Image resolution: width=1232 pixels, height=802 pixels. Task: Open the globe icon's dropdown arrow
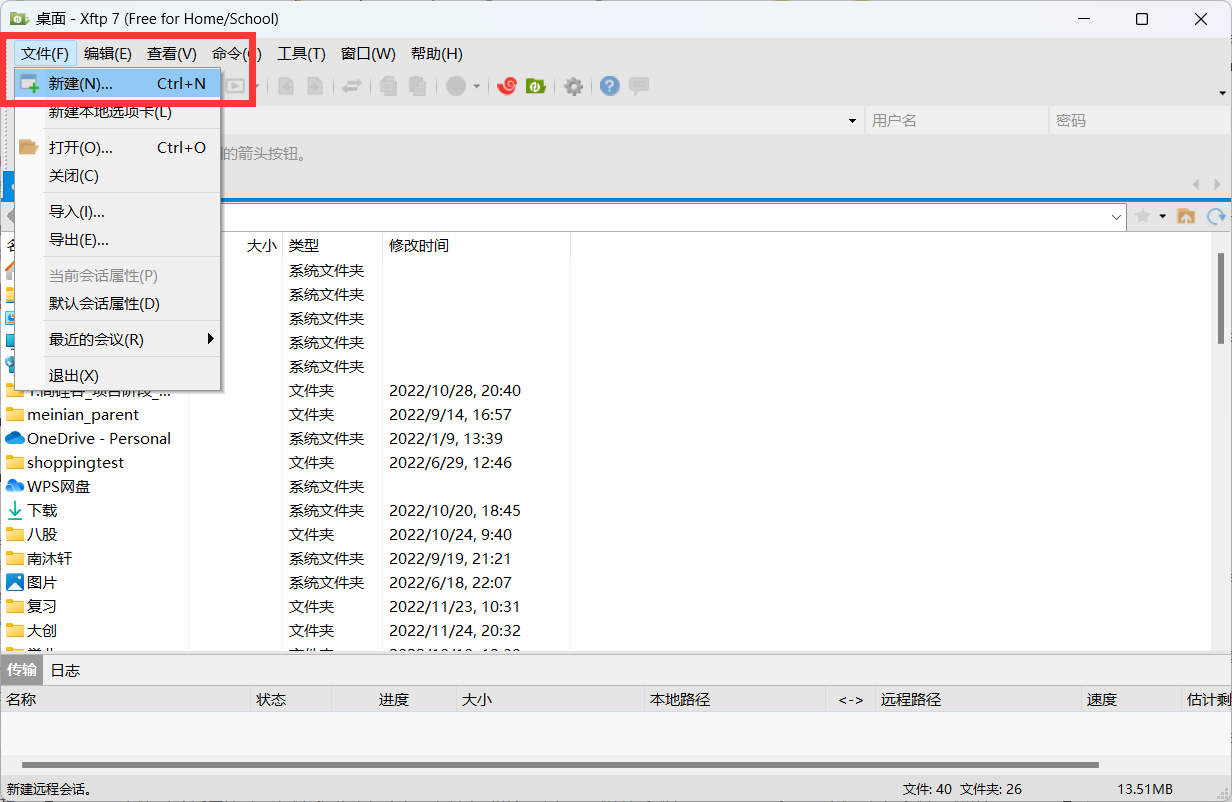click(477, 87)
